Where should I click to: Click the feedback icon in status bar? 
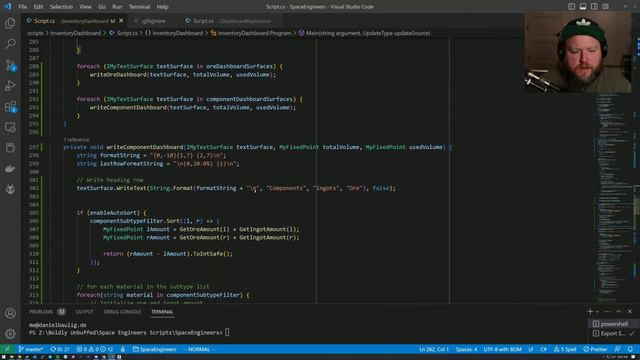click(617, 349)
